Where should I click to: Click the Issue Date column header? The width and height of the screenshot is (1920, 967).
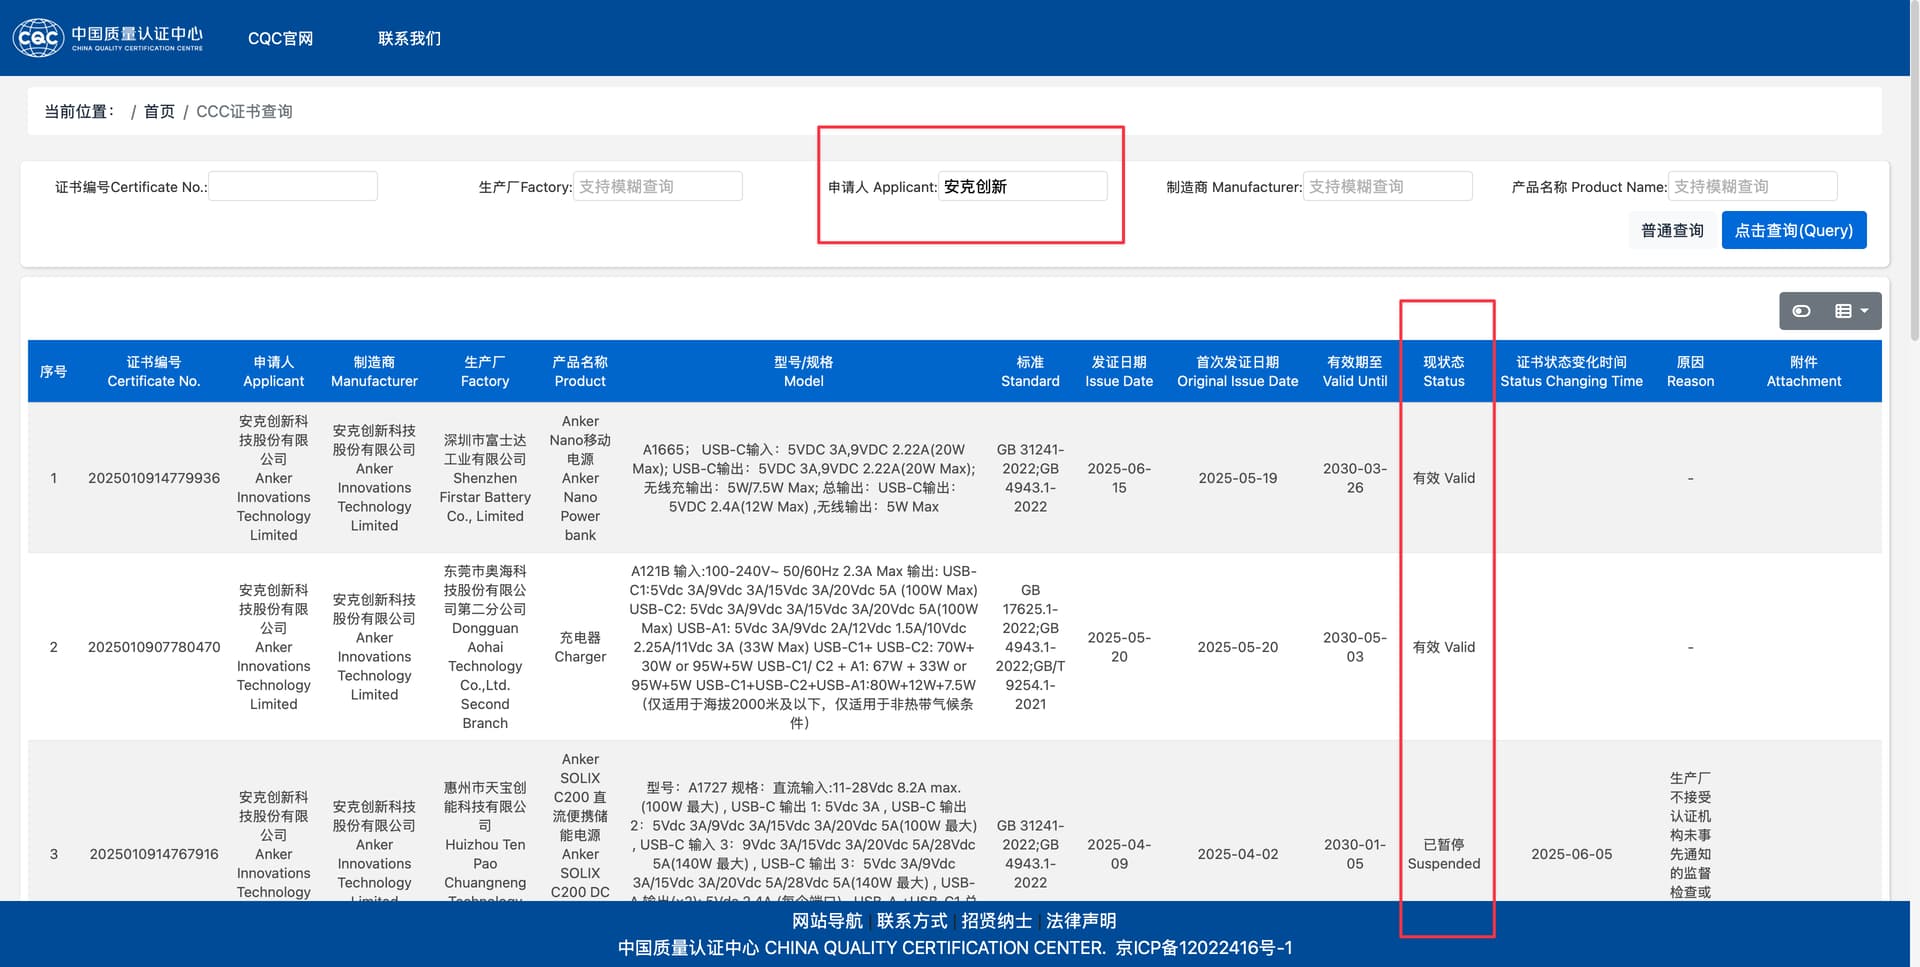tap(1119, 371)
